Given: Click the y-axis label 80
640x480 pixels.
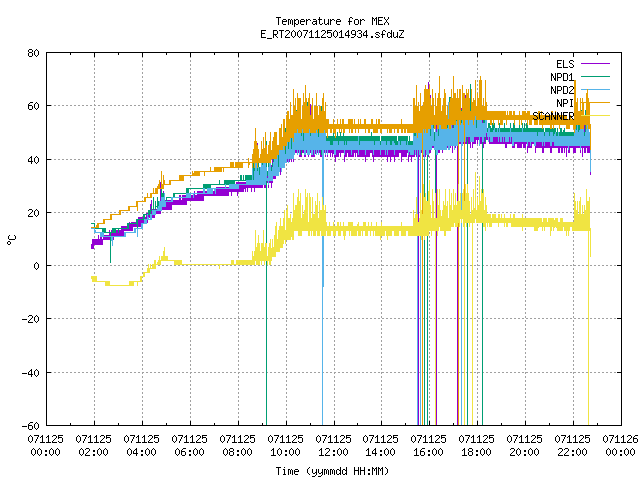Looking at the screenshot, I should (33, 53).
